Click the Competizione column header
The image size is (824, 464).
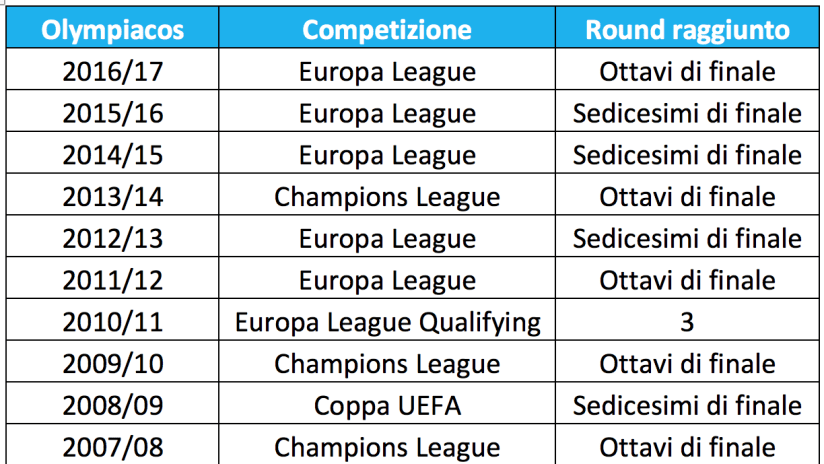pyautogui.click(x=387, y=27)
